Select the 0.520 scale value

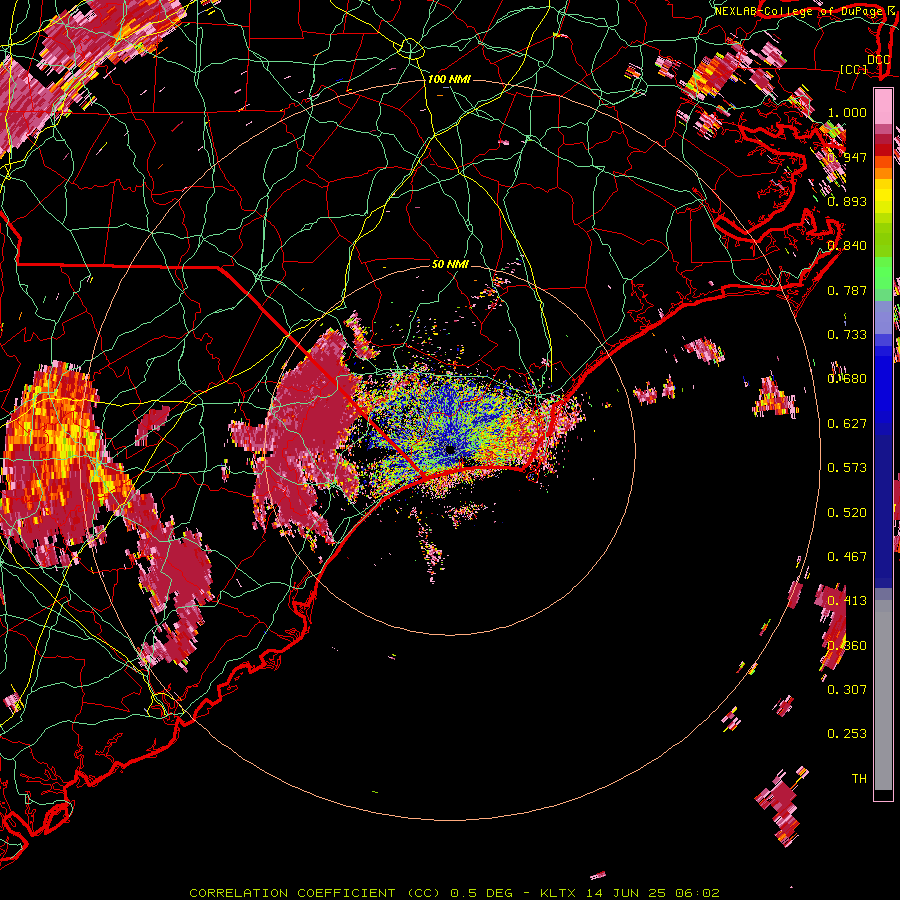coord(847,513)
